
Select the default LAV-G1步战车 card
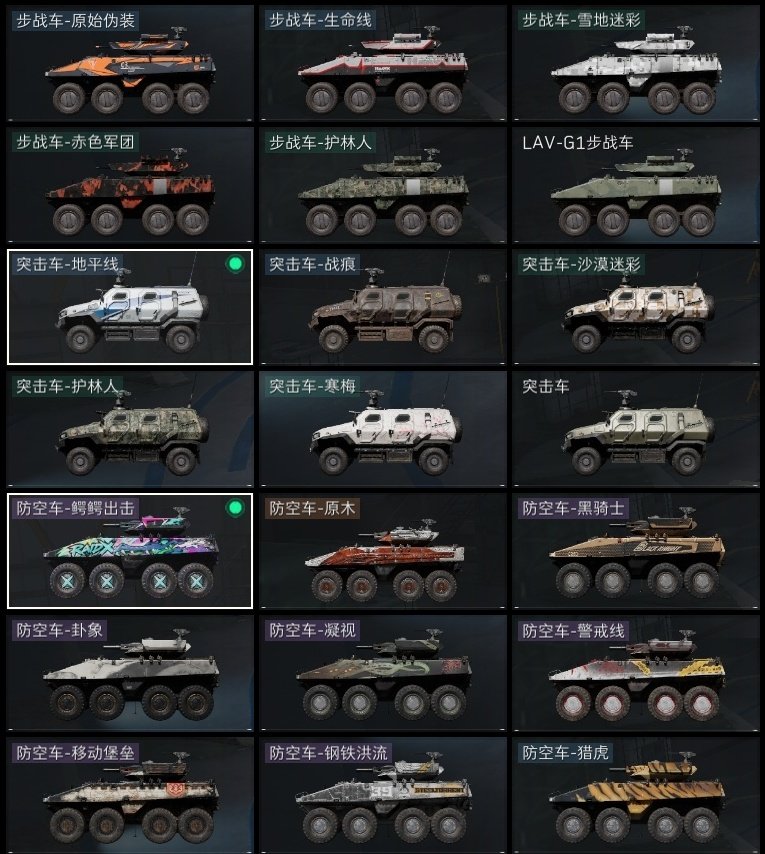point(636,185)
